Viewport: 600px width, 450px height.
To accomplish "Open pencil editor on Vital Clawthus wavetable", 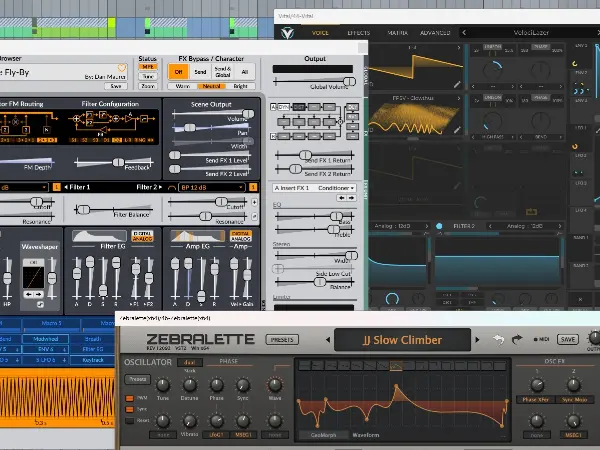I will click(x=457, y=130).
